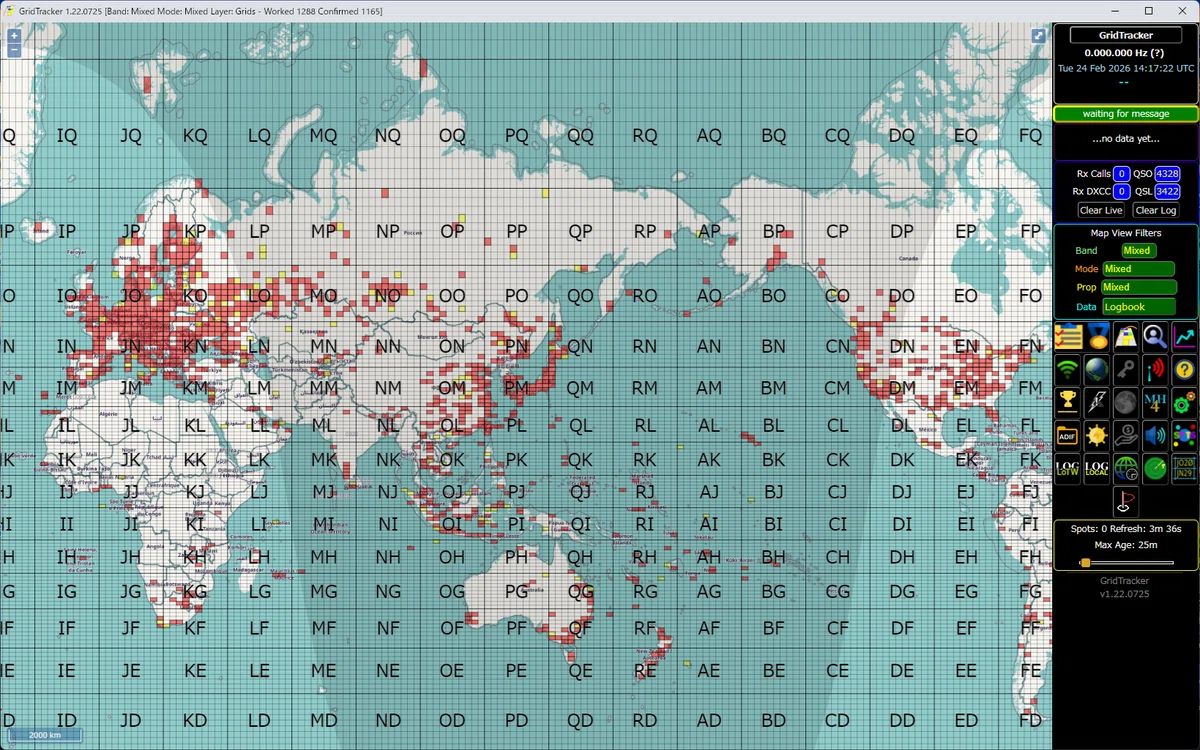Viewport: 1200px width, 750px height.
Task: Toggle map fullscreen arrows button
Action: pyautogui.click(x=1038, y=35)
